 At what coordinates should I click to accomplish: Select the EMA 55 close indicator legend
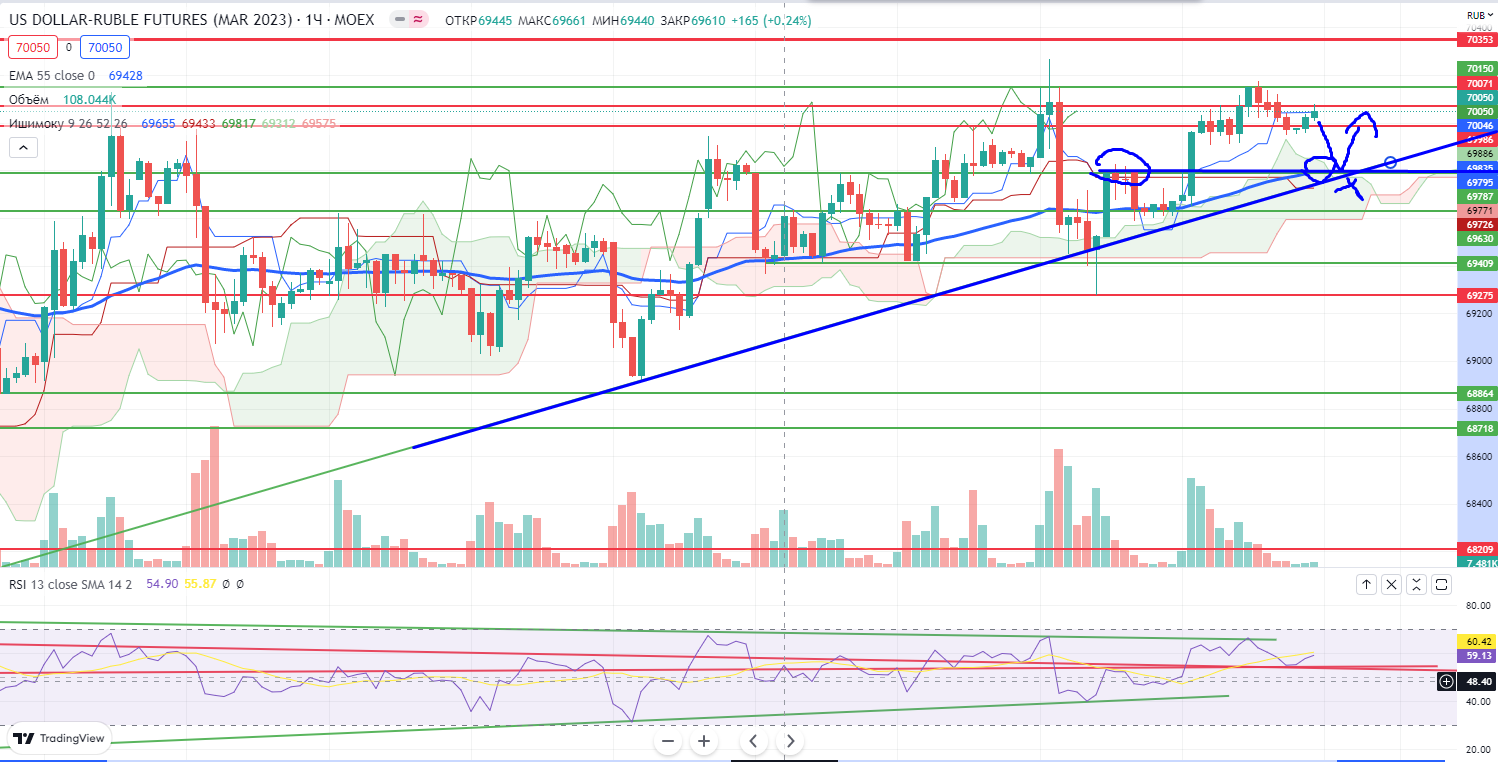[x=51, y=75]
